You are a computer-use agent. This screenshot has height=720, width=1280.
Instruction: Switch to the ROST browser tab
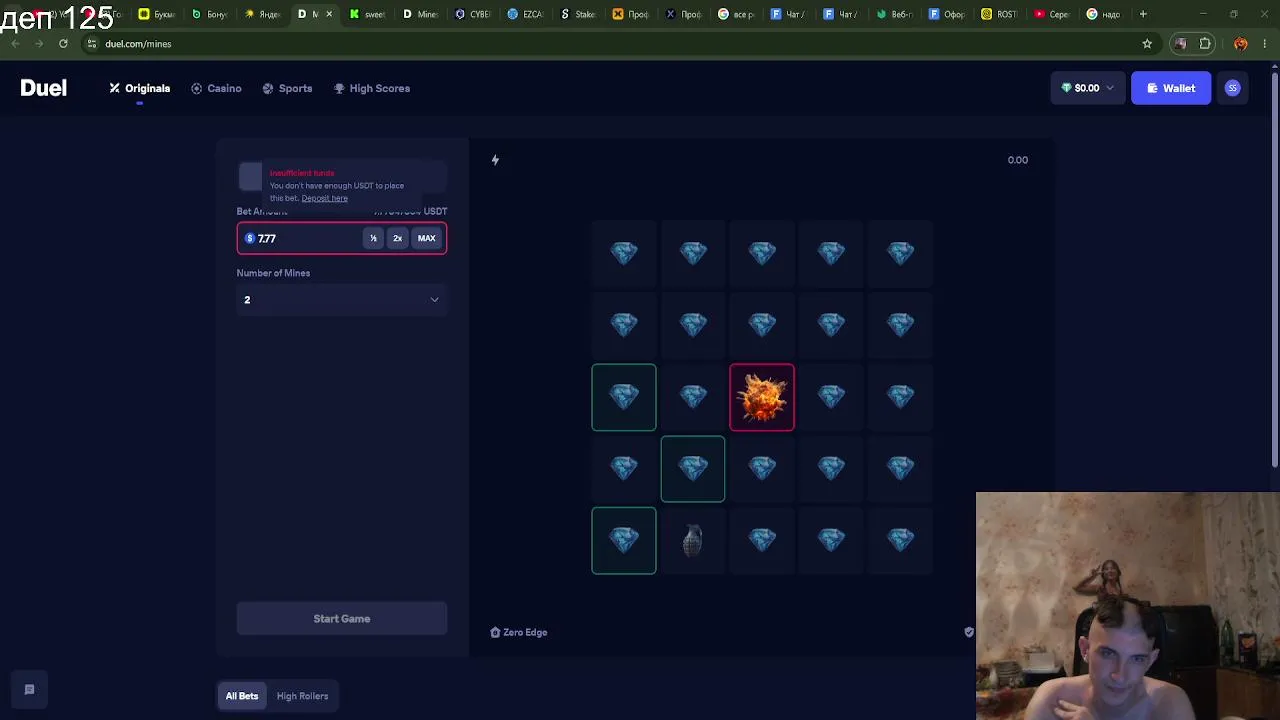[999, 14]
